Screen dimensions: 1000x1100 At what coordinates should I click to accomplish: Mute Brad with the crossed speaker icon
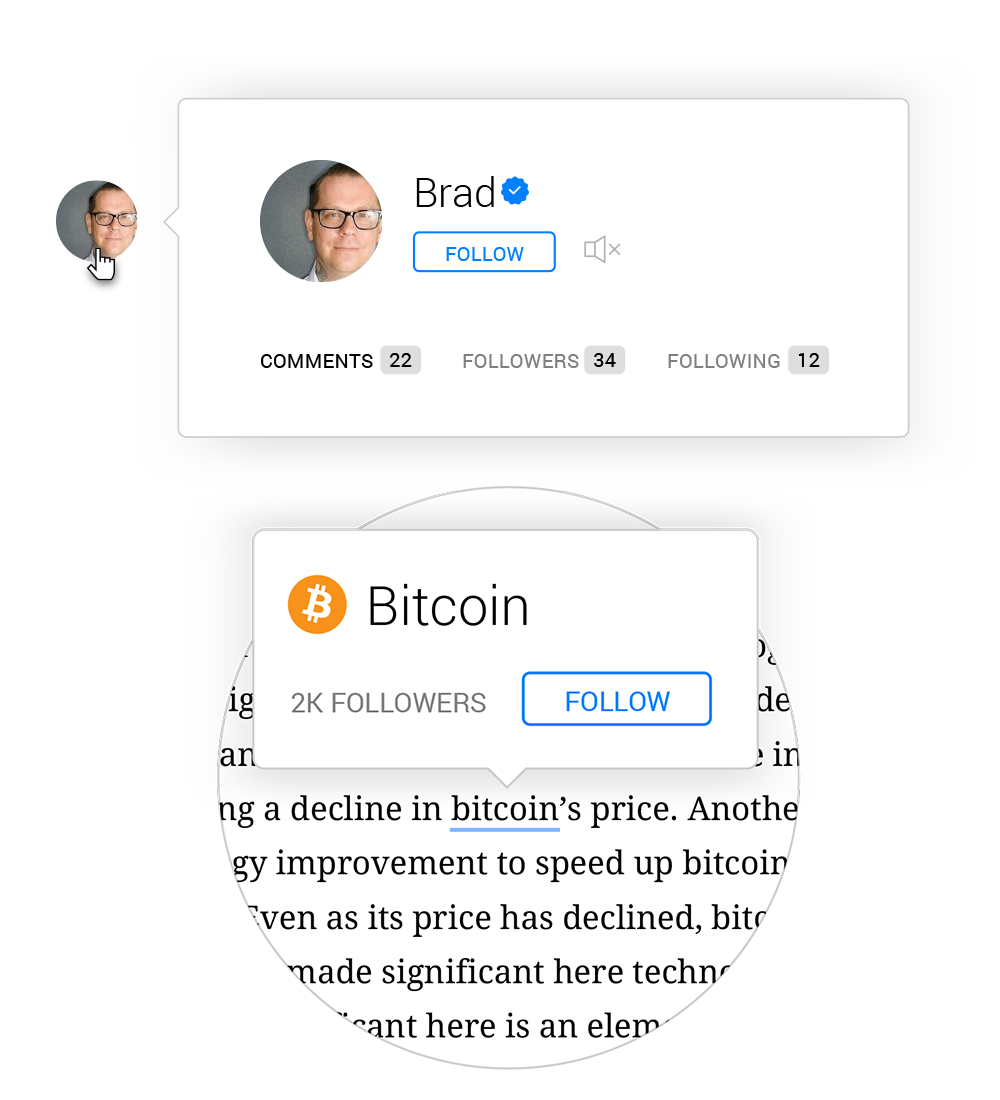[602, 250]
